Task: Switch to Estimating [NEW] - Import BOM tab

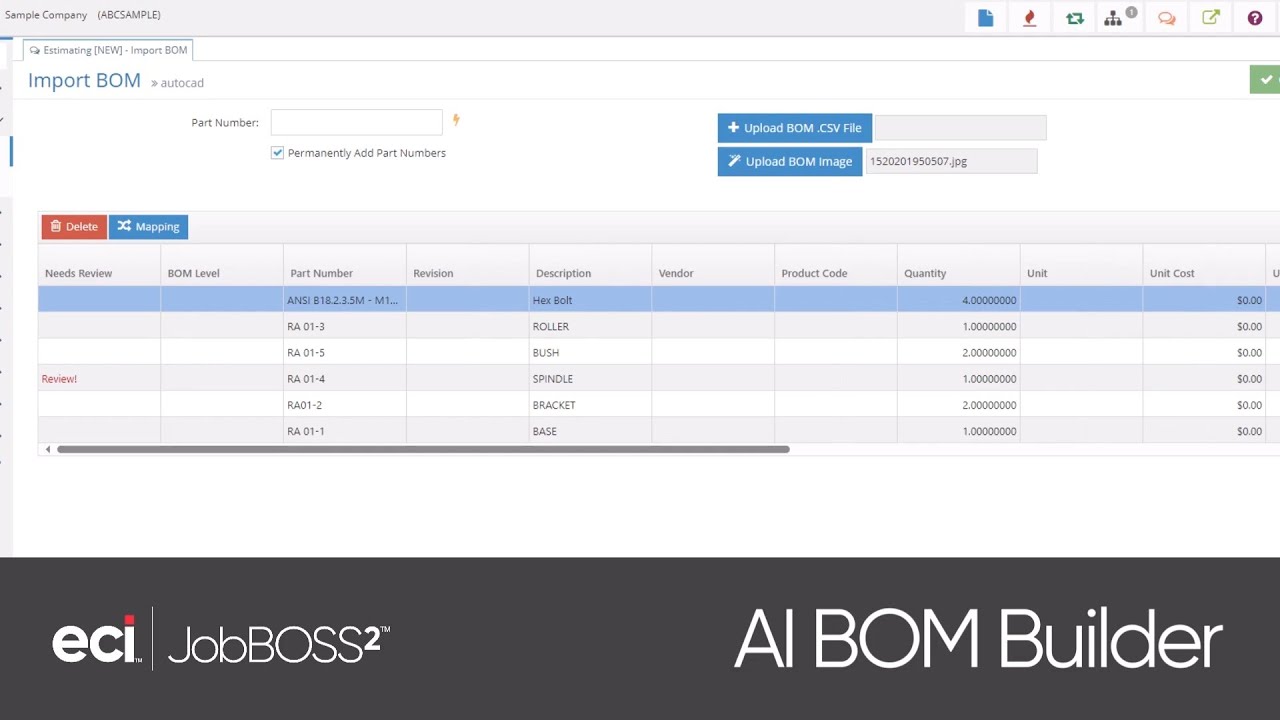Action: click(x=108, y=50)
